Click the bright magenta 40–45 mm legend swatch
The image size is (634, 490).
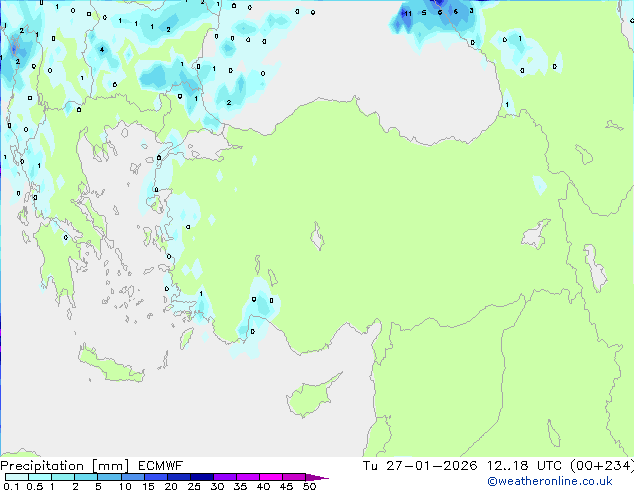click(271, 477)
